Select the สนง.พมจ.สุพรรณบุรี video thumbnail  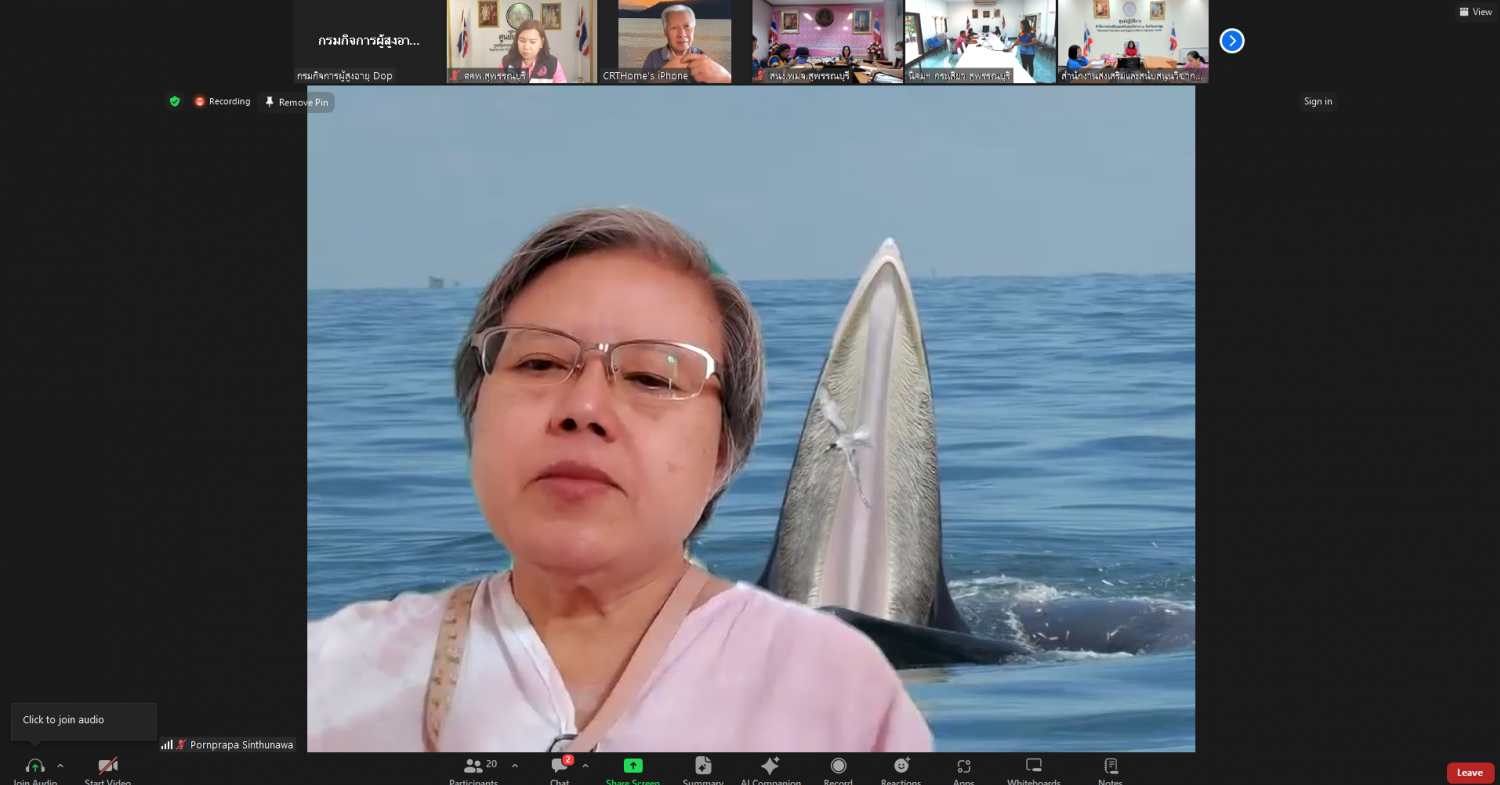point(827,41)
